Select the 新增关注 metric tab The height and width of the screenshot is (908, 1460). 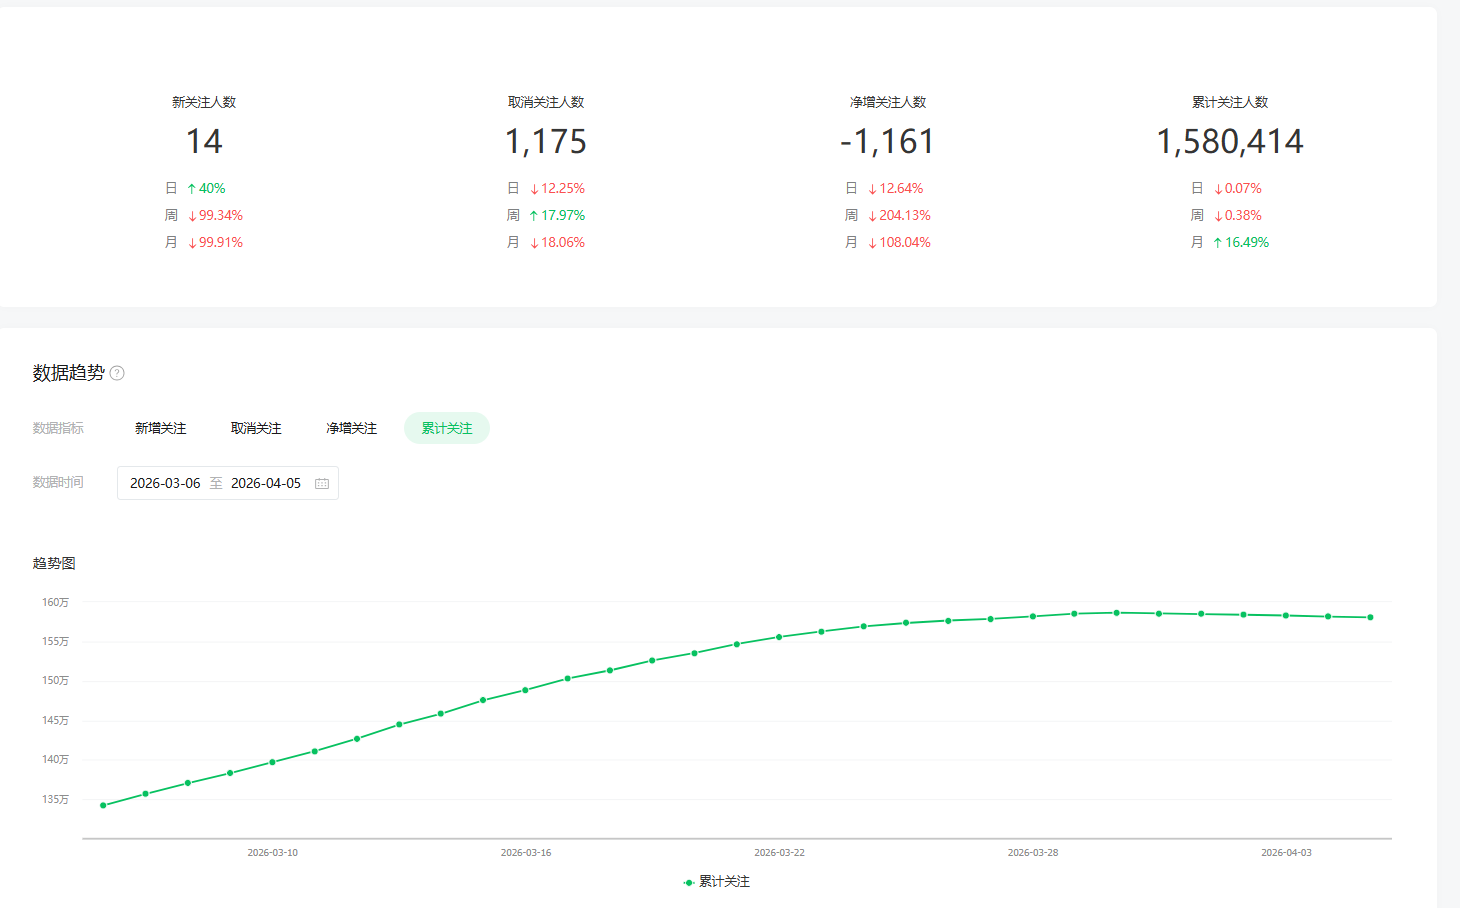pos(160,428)
